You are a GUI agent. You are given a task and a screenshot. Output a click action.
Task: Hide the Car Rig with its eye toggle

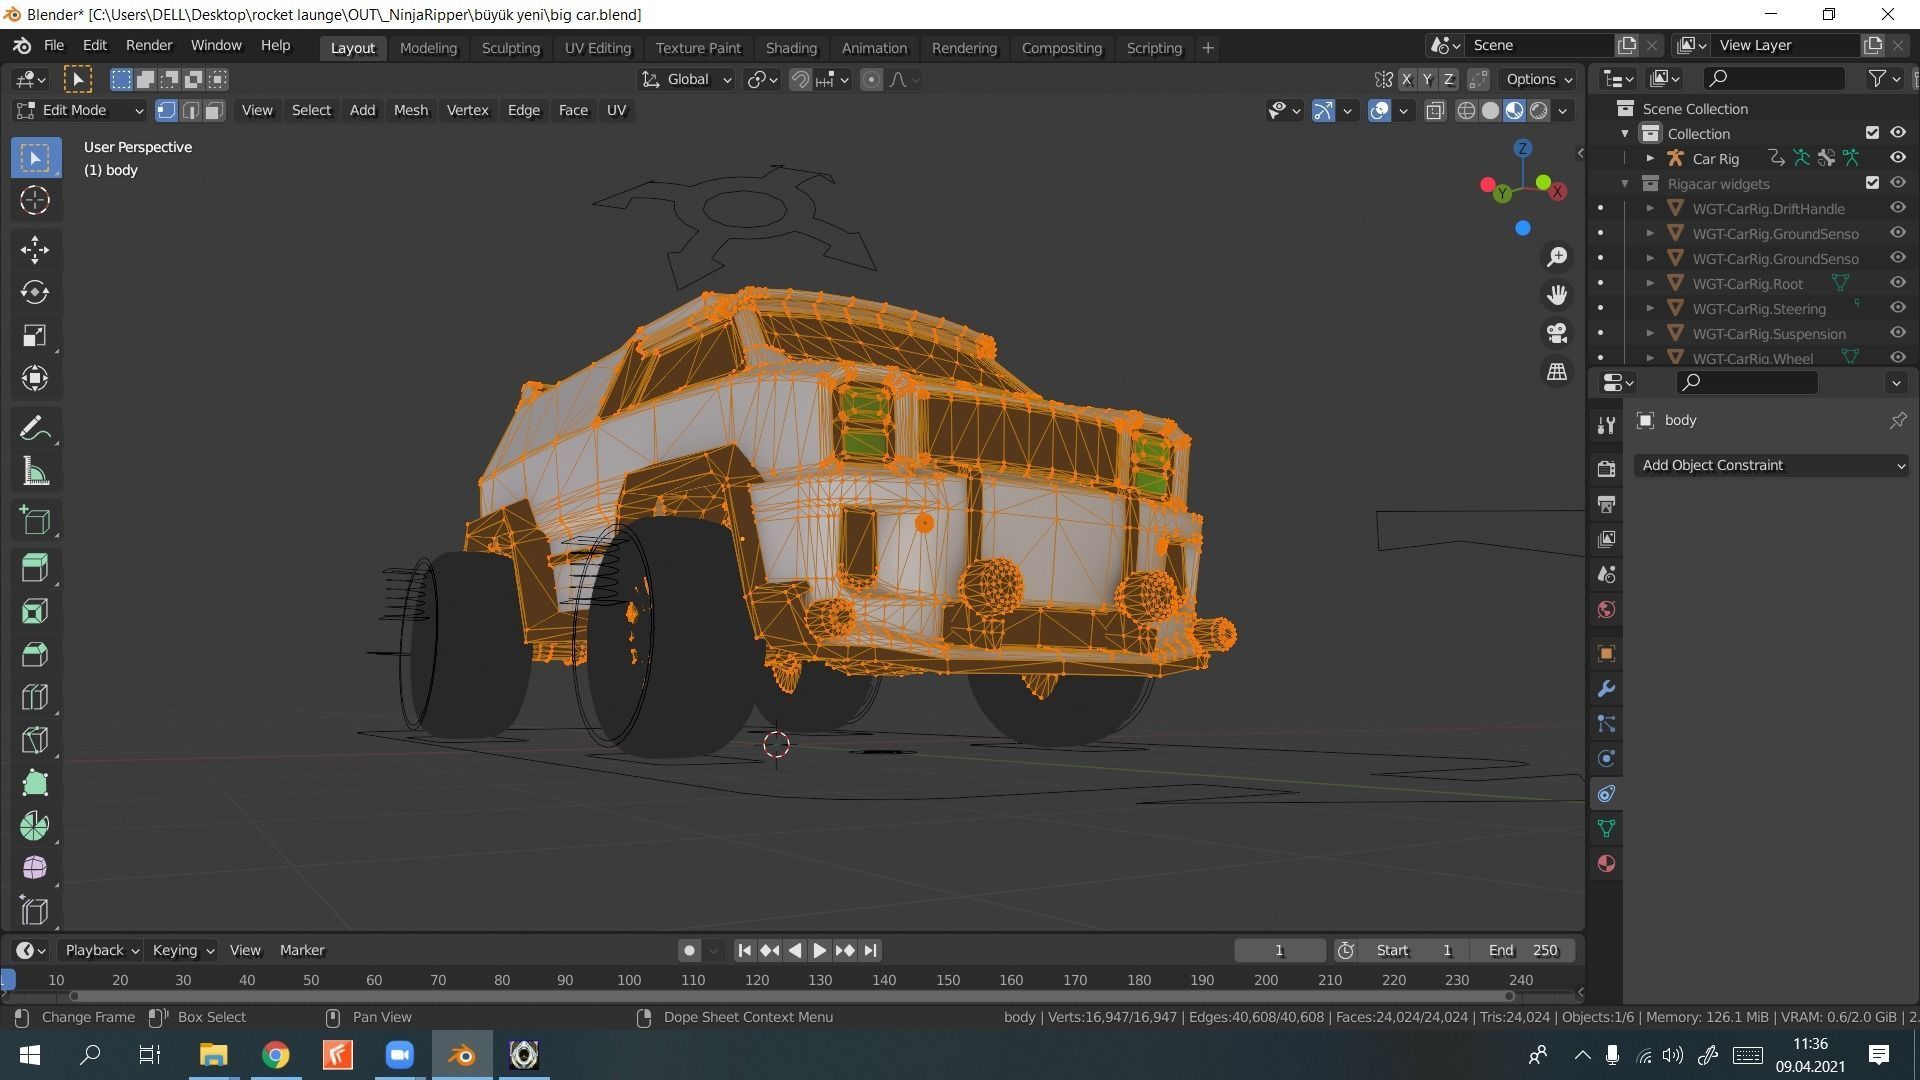(x=1897, y=157)
